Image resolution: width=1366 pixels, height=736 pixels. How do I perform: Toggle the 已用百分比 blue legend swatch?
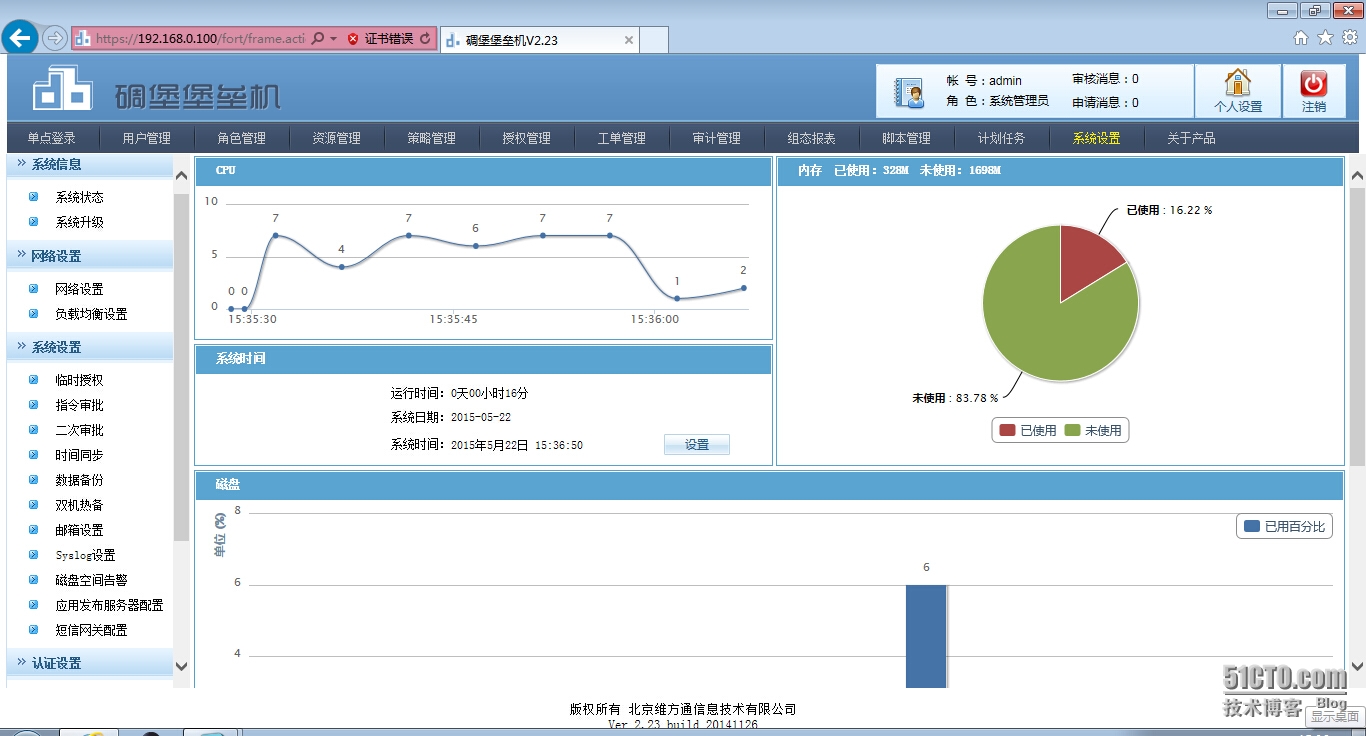coord(1252,526)
